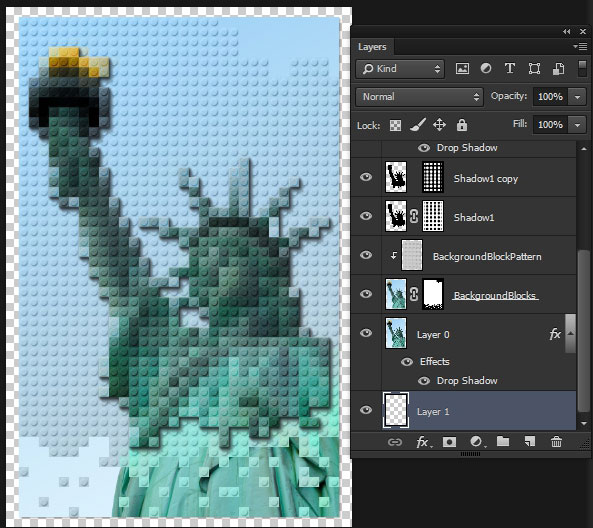Hide Effects of Layer 0
The width and height of the screenshot is (593, 528).
click(407, 362)
